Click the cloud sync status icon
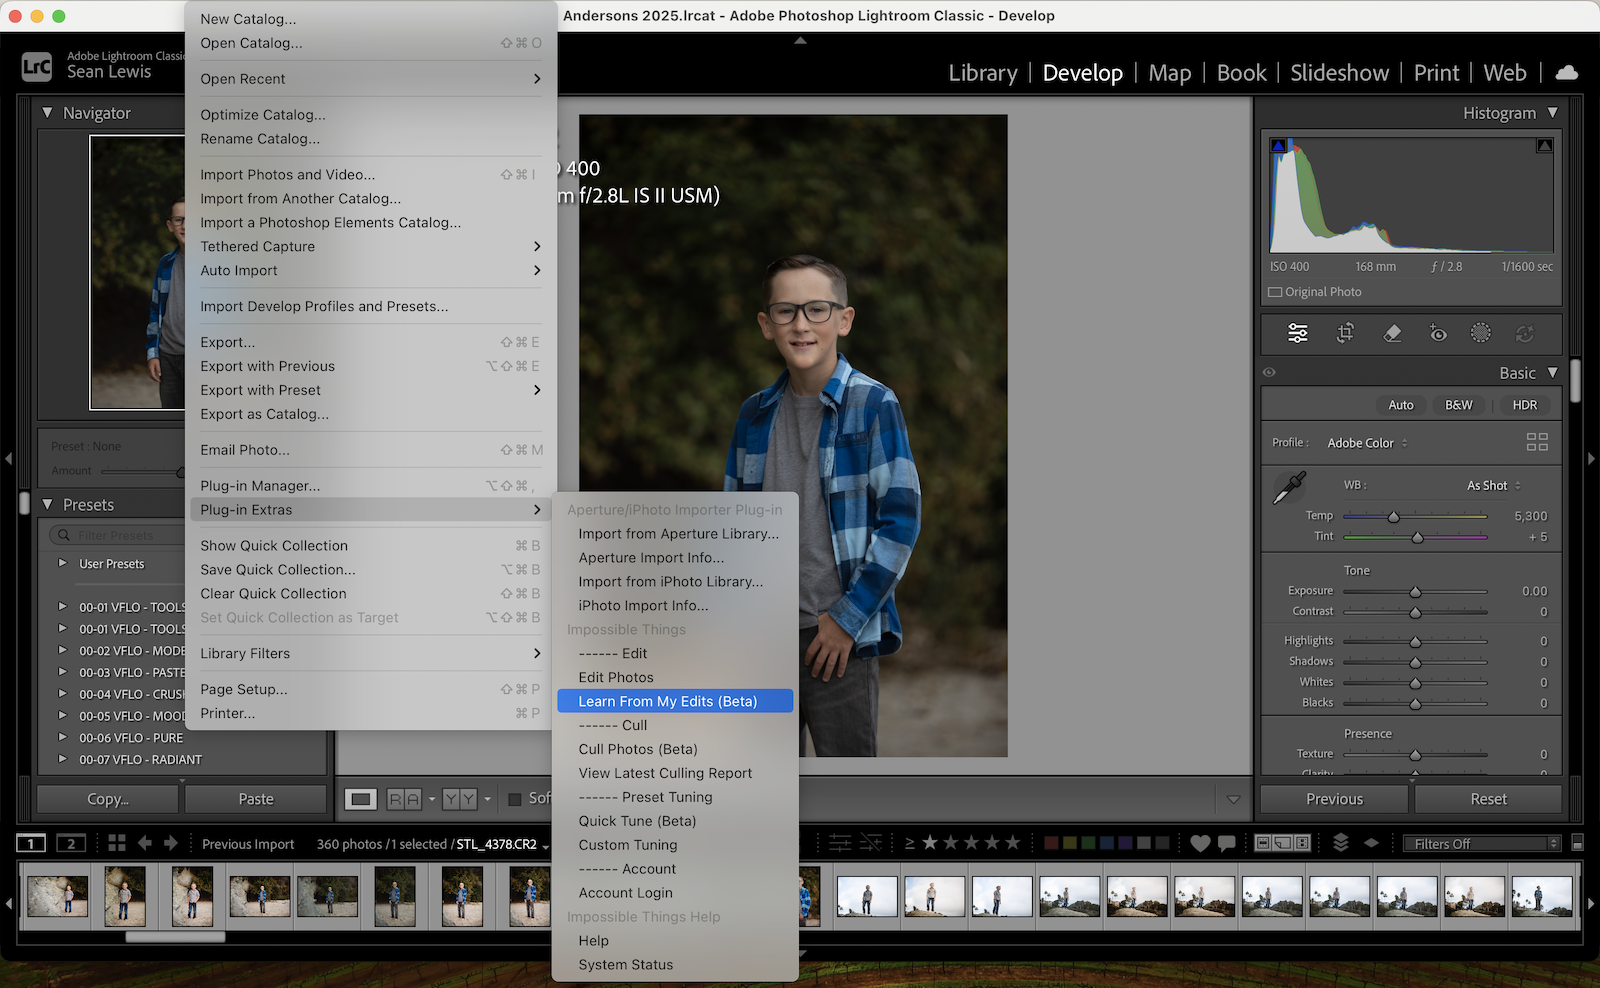The height and width of the screenshot is (988, 1600). [x=1567, y=72]
